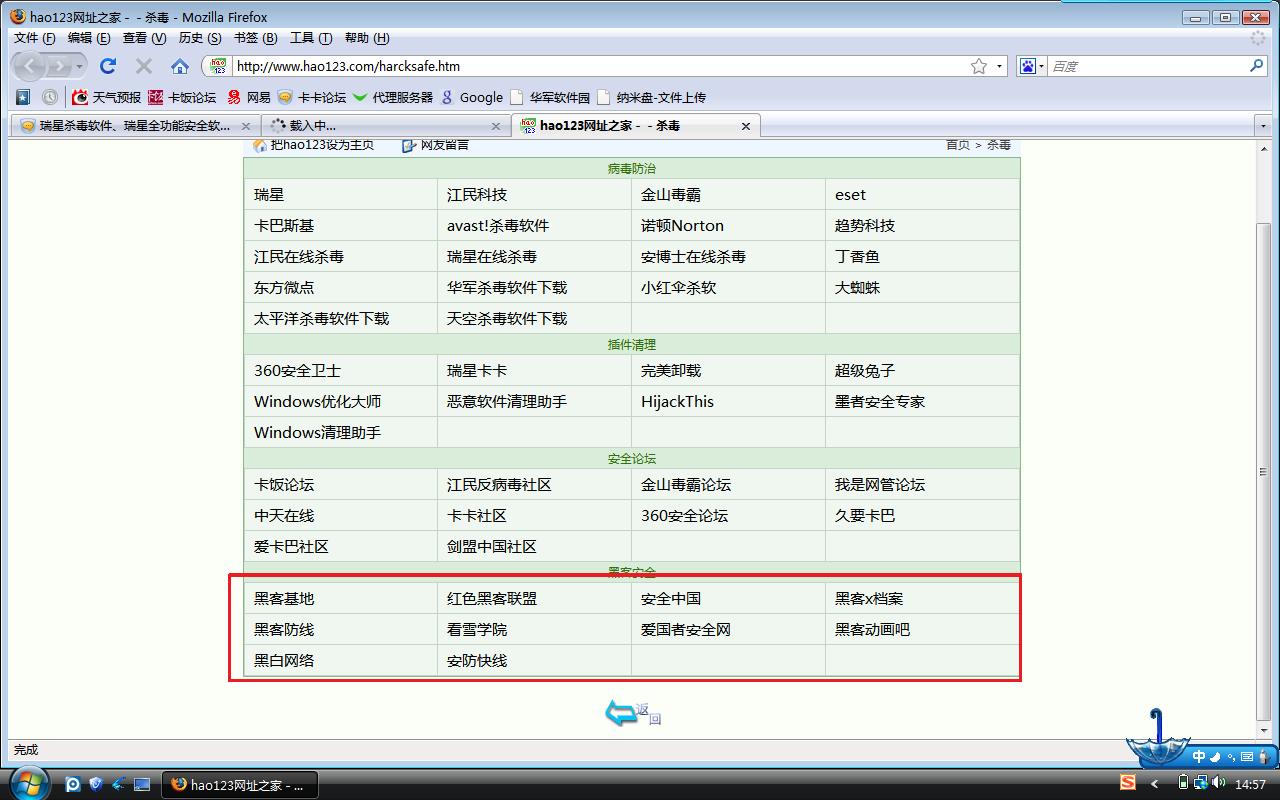This screenshot has width=1280, height=800.
Task: Open the 诺顿Norton link
Action: coord(682,226)
